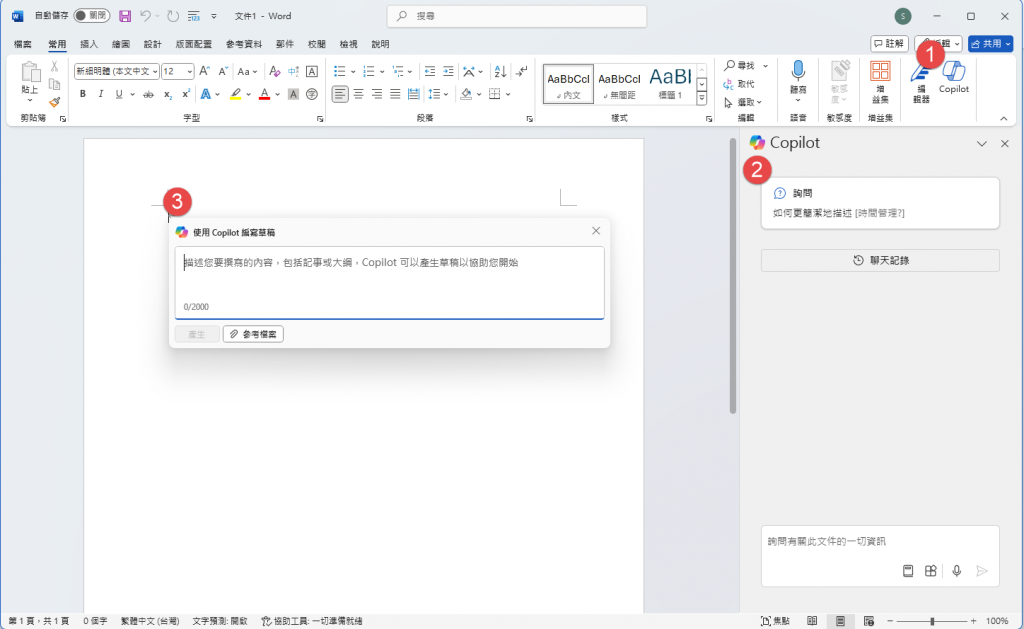Click the Paste (貼上) clipboard icon
The height and width of the screenshot is (629, 1024).
point(29,73)
